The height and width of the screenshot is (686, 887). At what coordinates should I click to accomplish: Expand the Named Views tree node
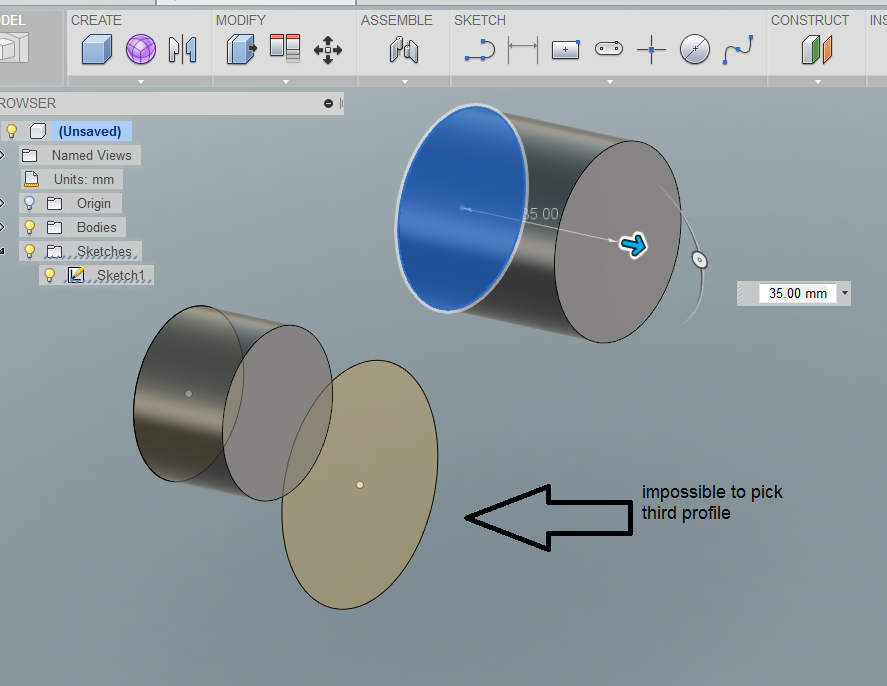[2, 155]
